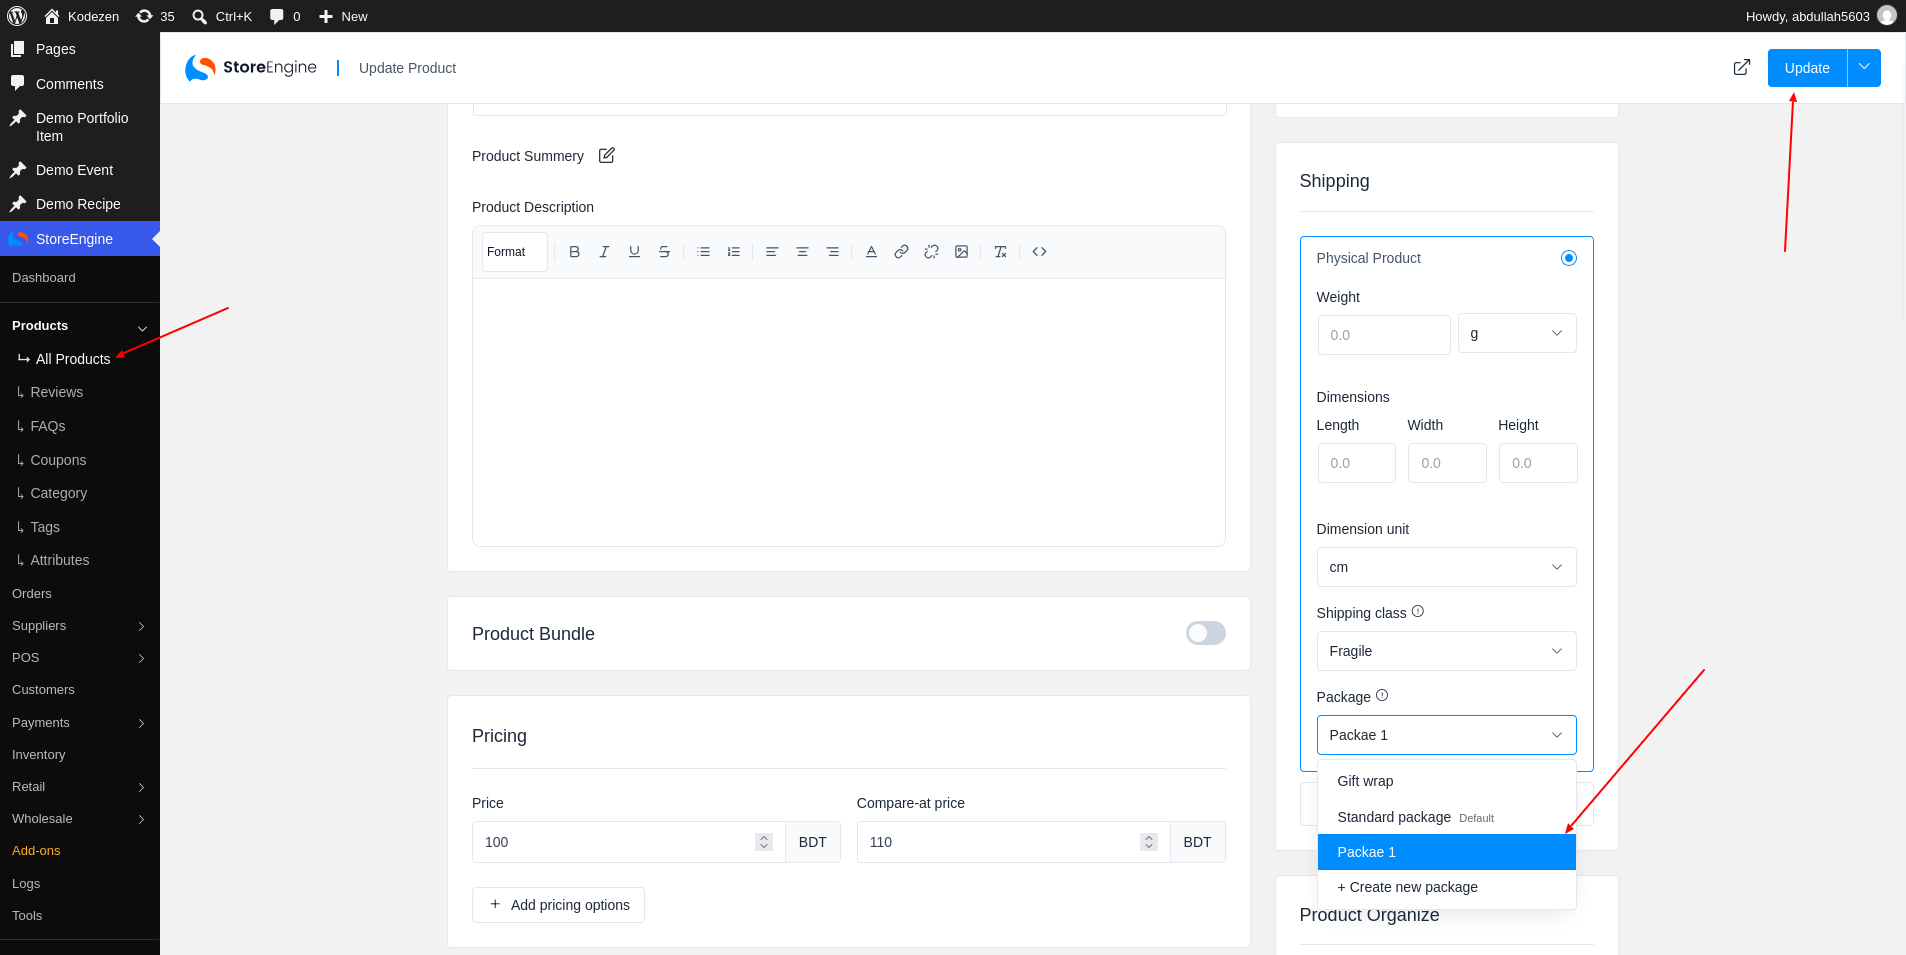The height and width of the screenshot is (955, 1906).
Task: Select Packae 1 in package list
Action: (x=1446, y=852)
